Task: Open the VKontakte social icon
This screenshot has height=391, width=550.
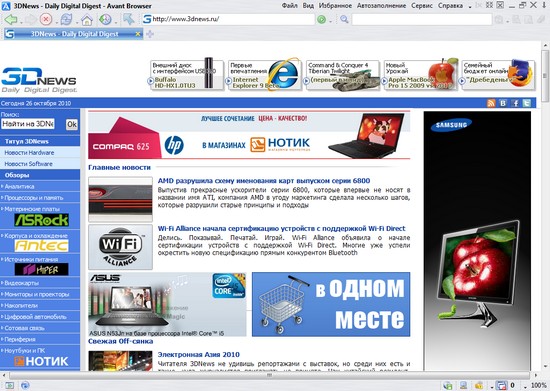Action: click(503, 103)
